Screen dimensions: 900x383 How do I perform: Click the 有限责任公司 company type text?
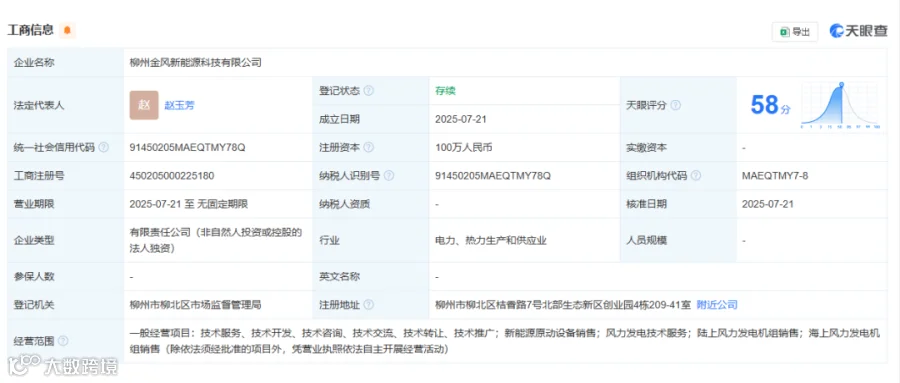215,241
